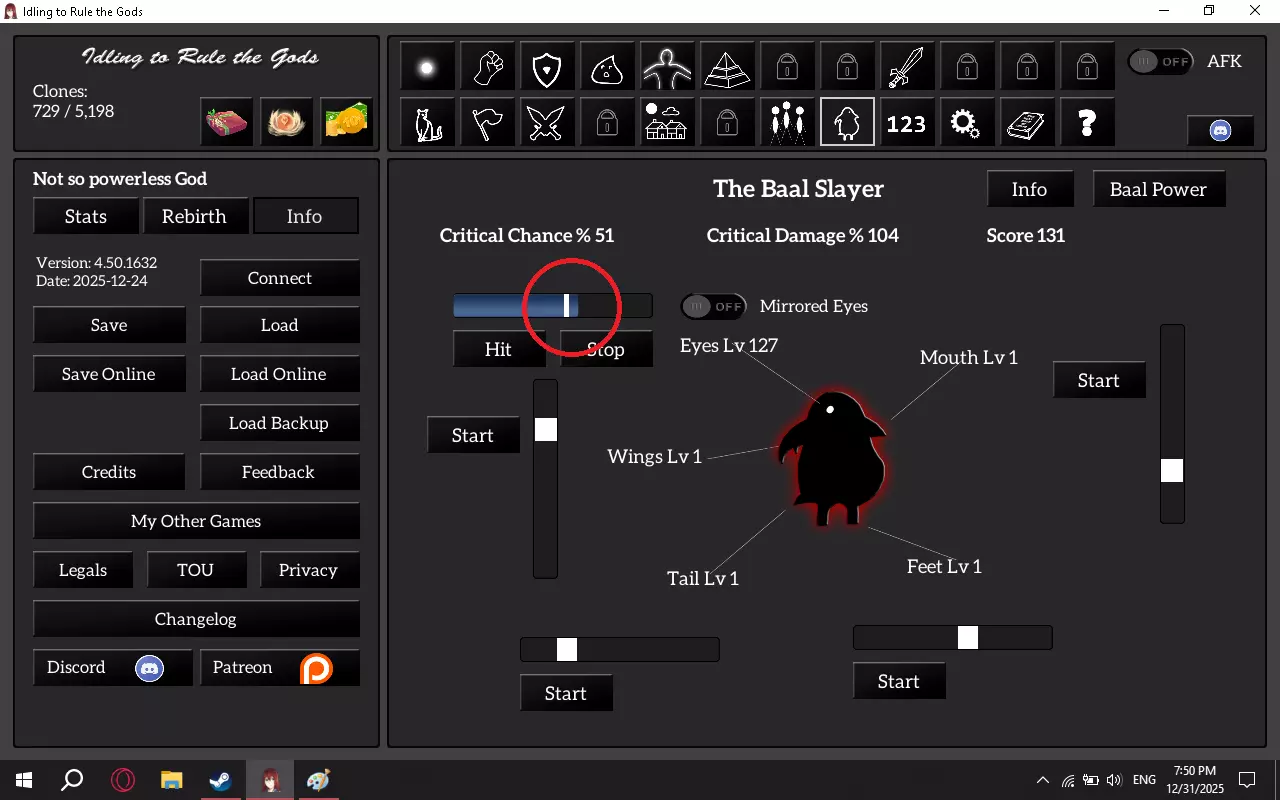The height and width of the screenshot is (800, 1280).
Task: Open the human figure icon section
Action: (667, 68)
